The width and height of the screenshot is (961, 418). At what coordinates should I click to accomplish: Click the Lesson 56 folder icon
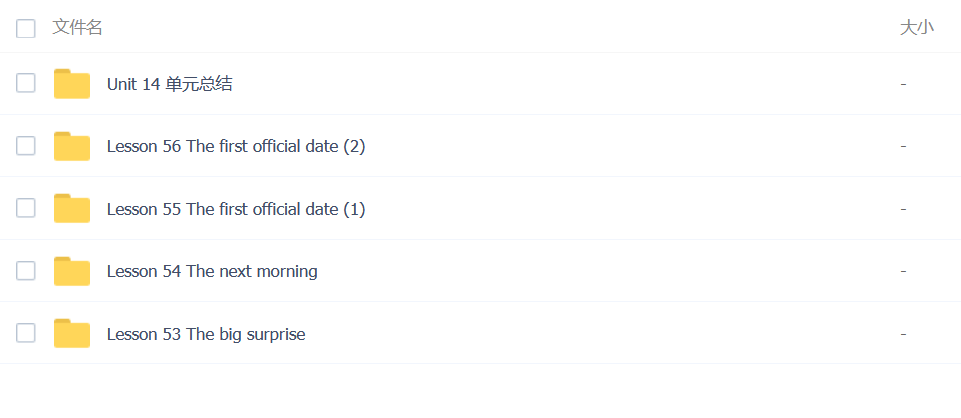click(x=71, y=146)
